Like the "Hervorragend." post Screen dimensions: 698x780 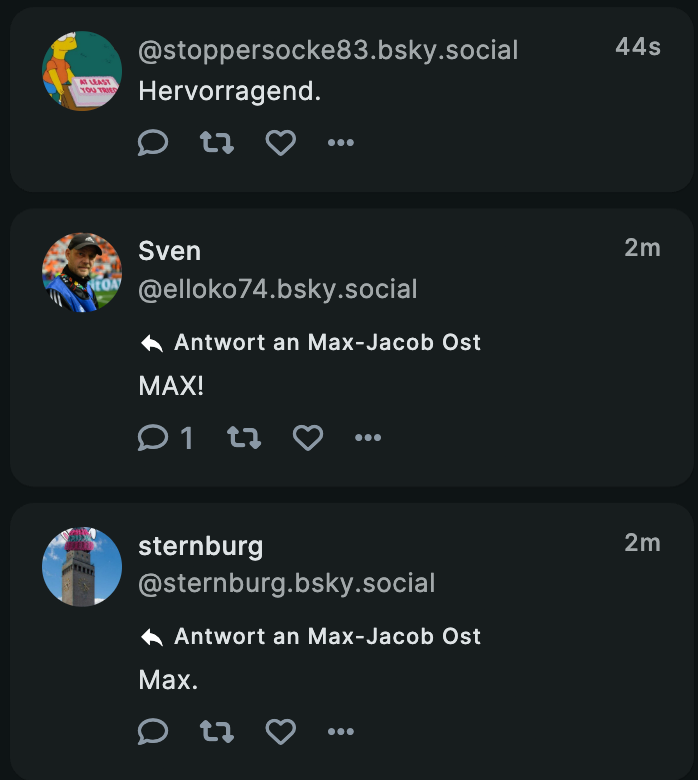tap(281, 143)
